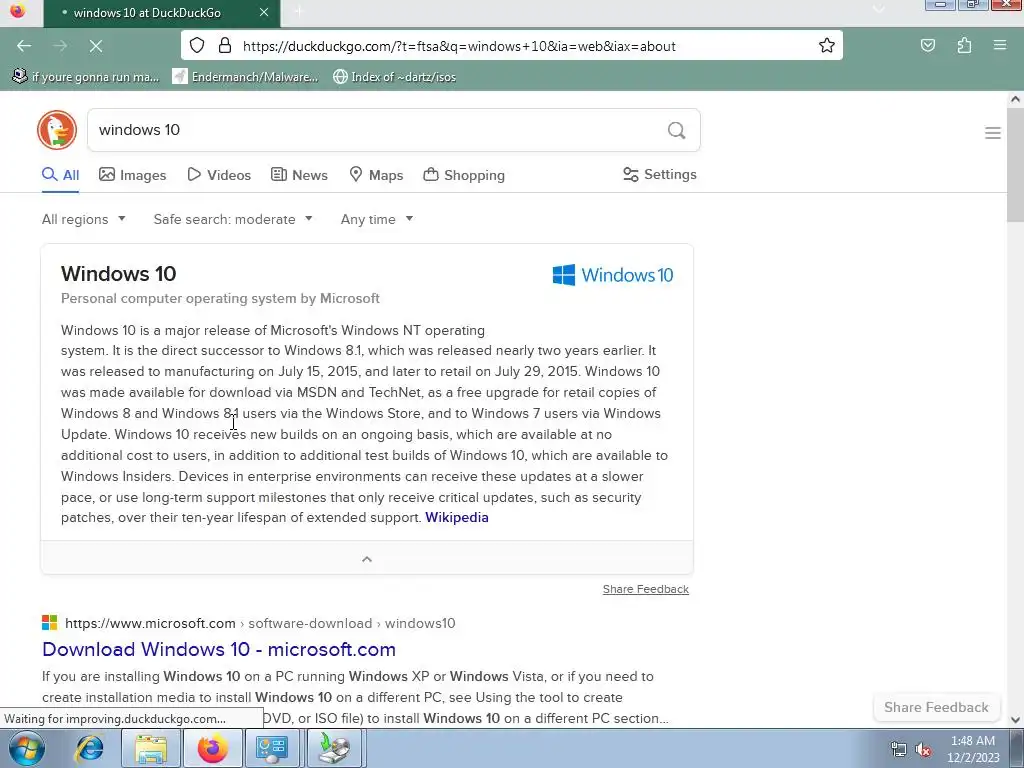The height and width of the screenshot is (768, 1024).
Task: Expand the All regions dropdown
Action: [84, 219]
